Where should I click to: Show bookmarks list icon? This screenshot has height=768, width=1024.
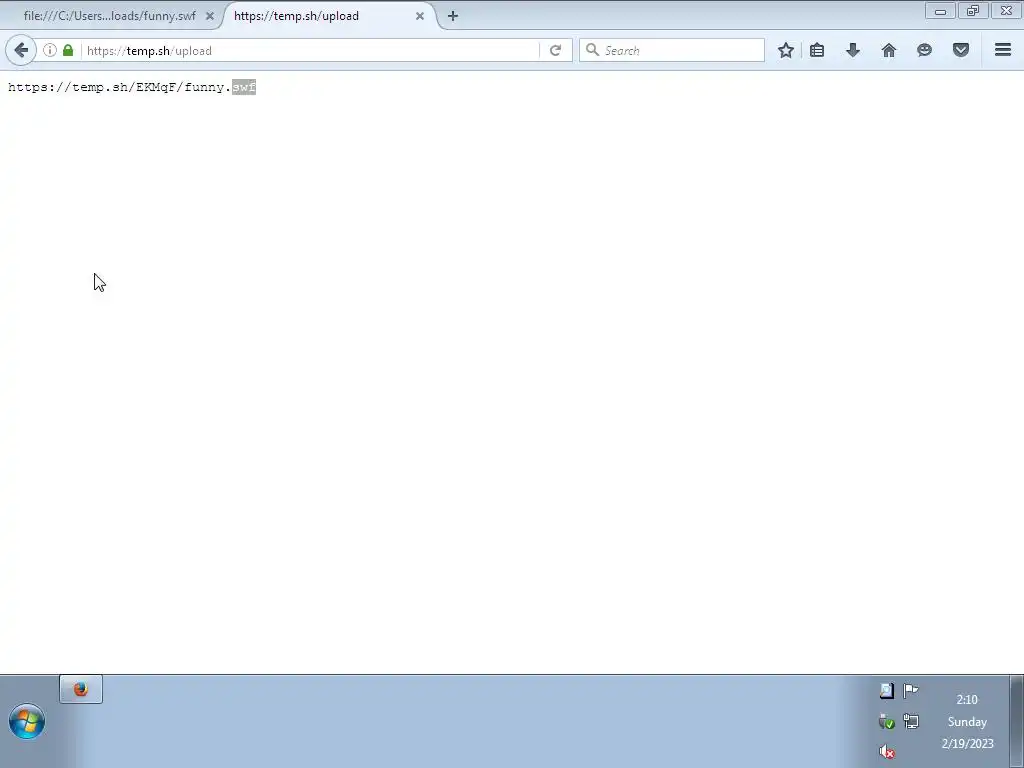[817, 50]
